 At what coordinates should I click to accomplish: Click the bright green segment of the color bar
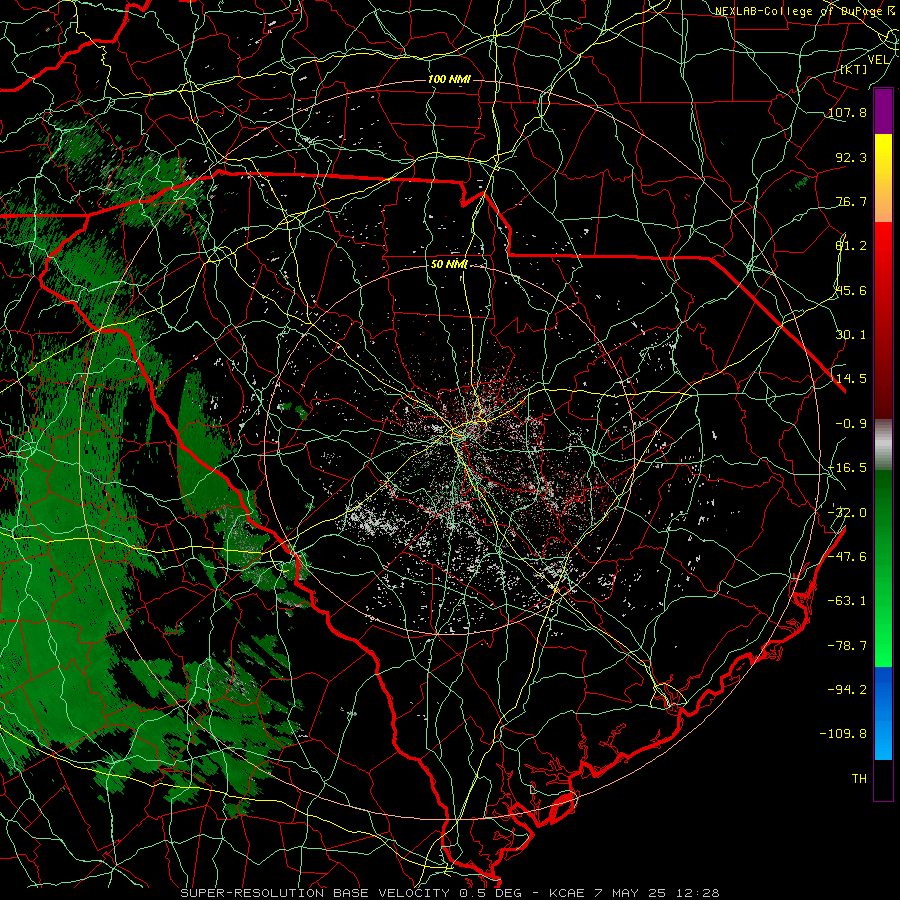(883, 568)
